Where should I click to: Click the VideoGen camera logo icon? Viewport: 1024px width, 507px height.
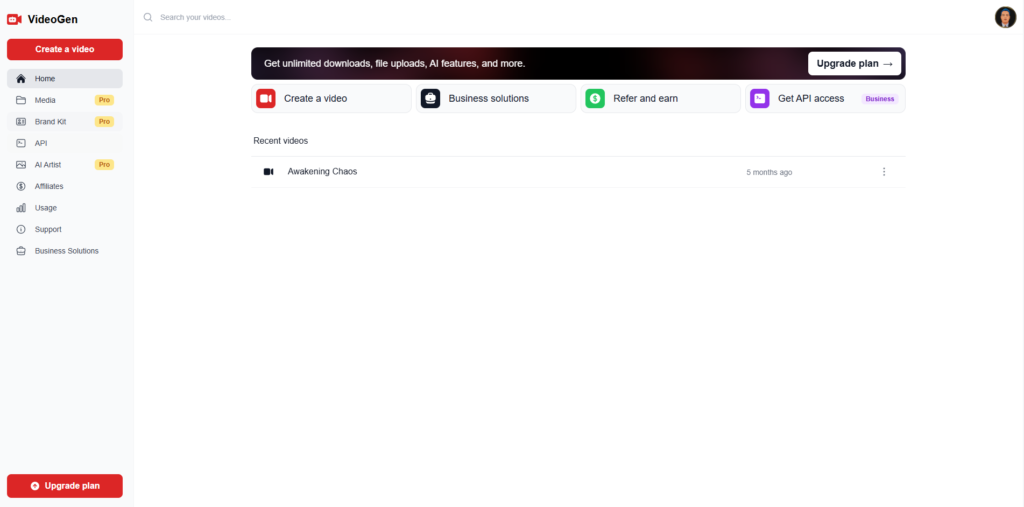click(x=14, y=20)
